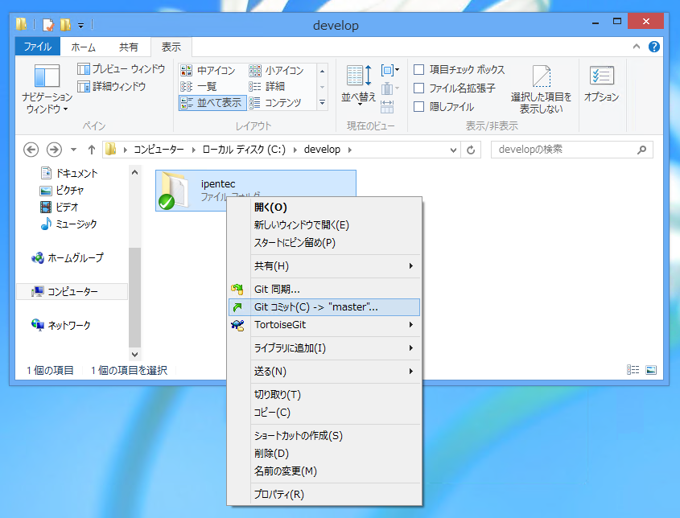Screen dimensions: 680x518
Task: Toggle the プレビュー ウィンドウ pane
Action: pos(121,69)
